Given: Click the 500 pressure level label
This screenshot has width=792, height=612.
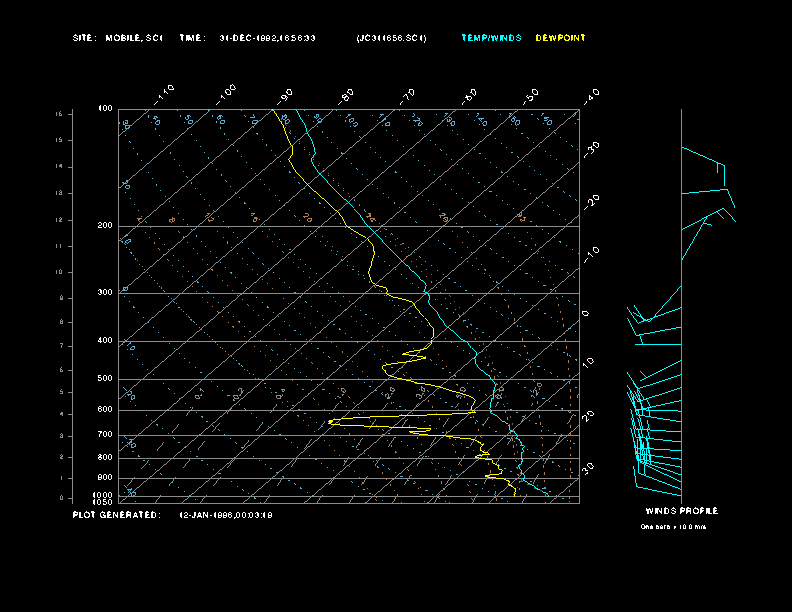Looking at the screenshot, I should [x=105, y=378].
